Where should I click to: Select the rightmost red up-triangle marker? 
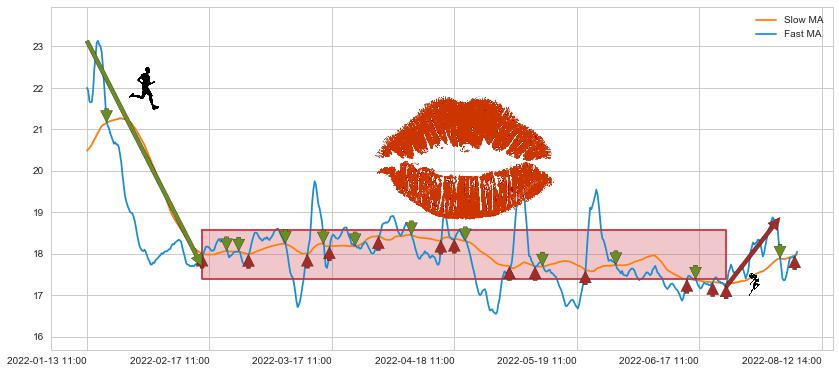(795, 262)
